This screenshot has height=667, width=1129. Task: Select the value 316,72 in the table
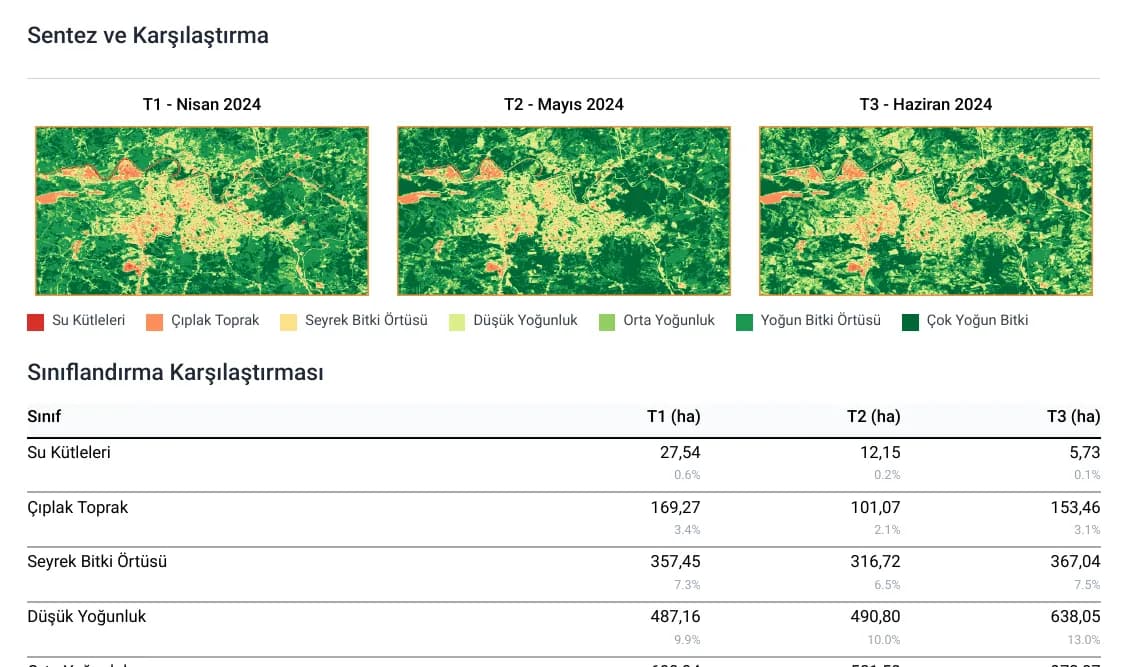click(876, 561)
